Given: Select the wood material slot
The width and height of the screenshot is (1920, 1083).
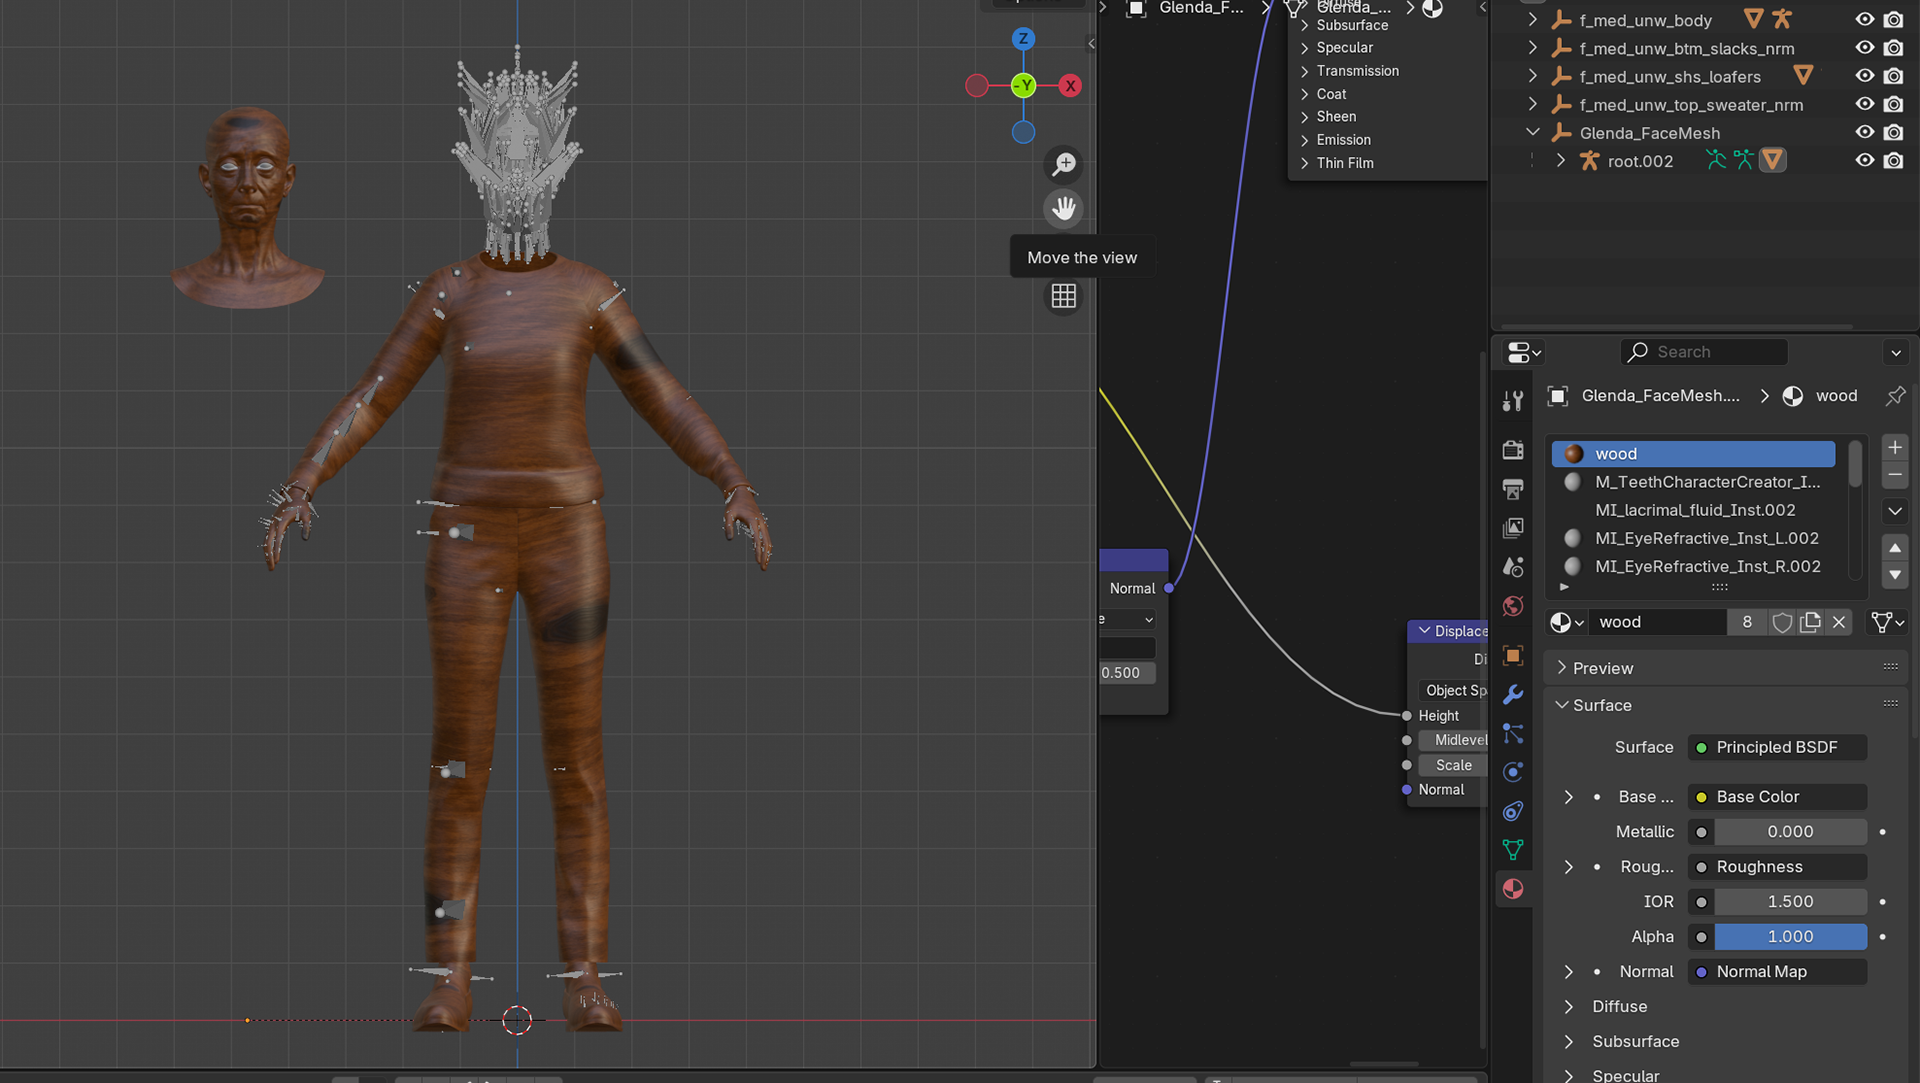Looking at the screenshot, I should coord(1693,454).
